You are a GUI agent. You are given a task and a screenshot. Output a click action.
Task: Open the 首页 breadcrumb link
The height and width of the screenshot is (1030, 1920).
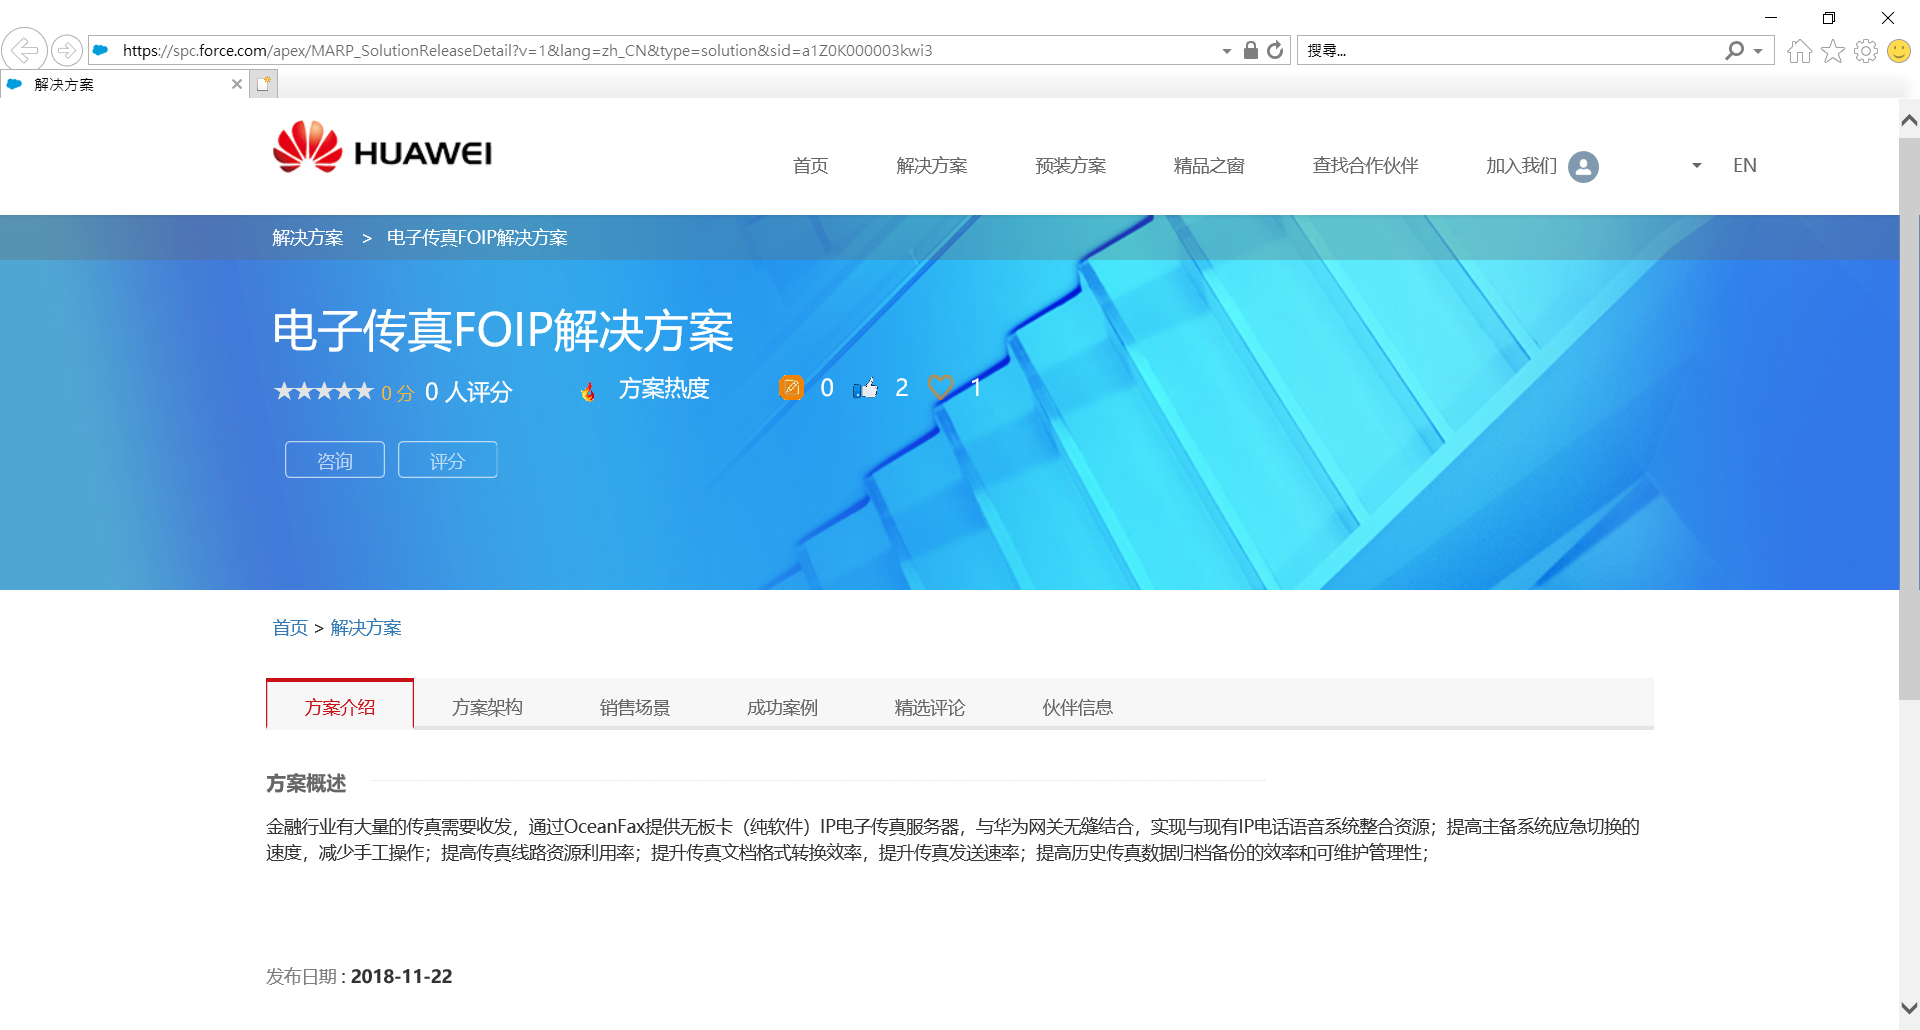coord(290,628)
